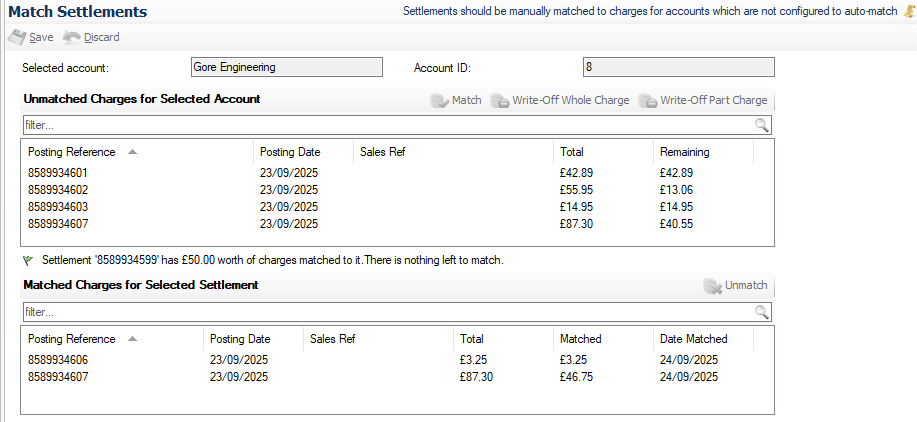917x422 pixels.
Task: Click the matched charges filter search magnifier
Action: (762, 311)
